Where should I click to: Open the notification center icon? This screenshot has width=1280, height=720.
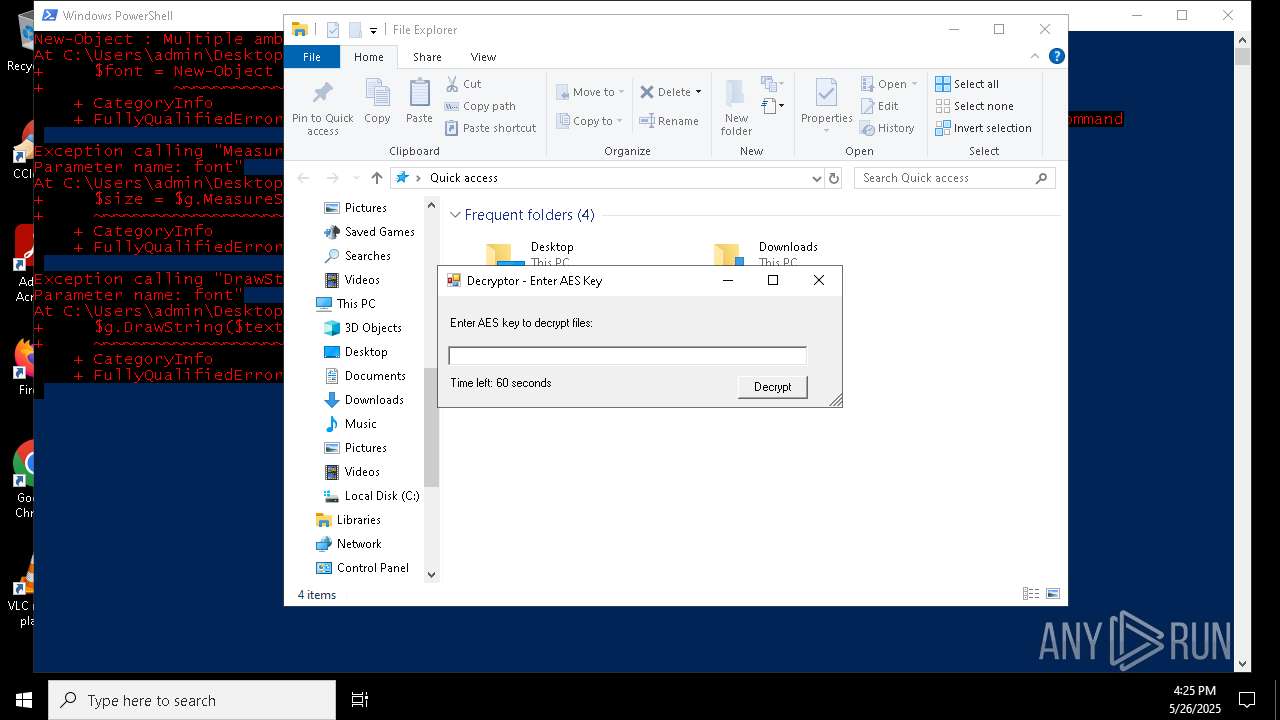coord(1247,699)
